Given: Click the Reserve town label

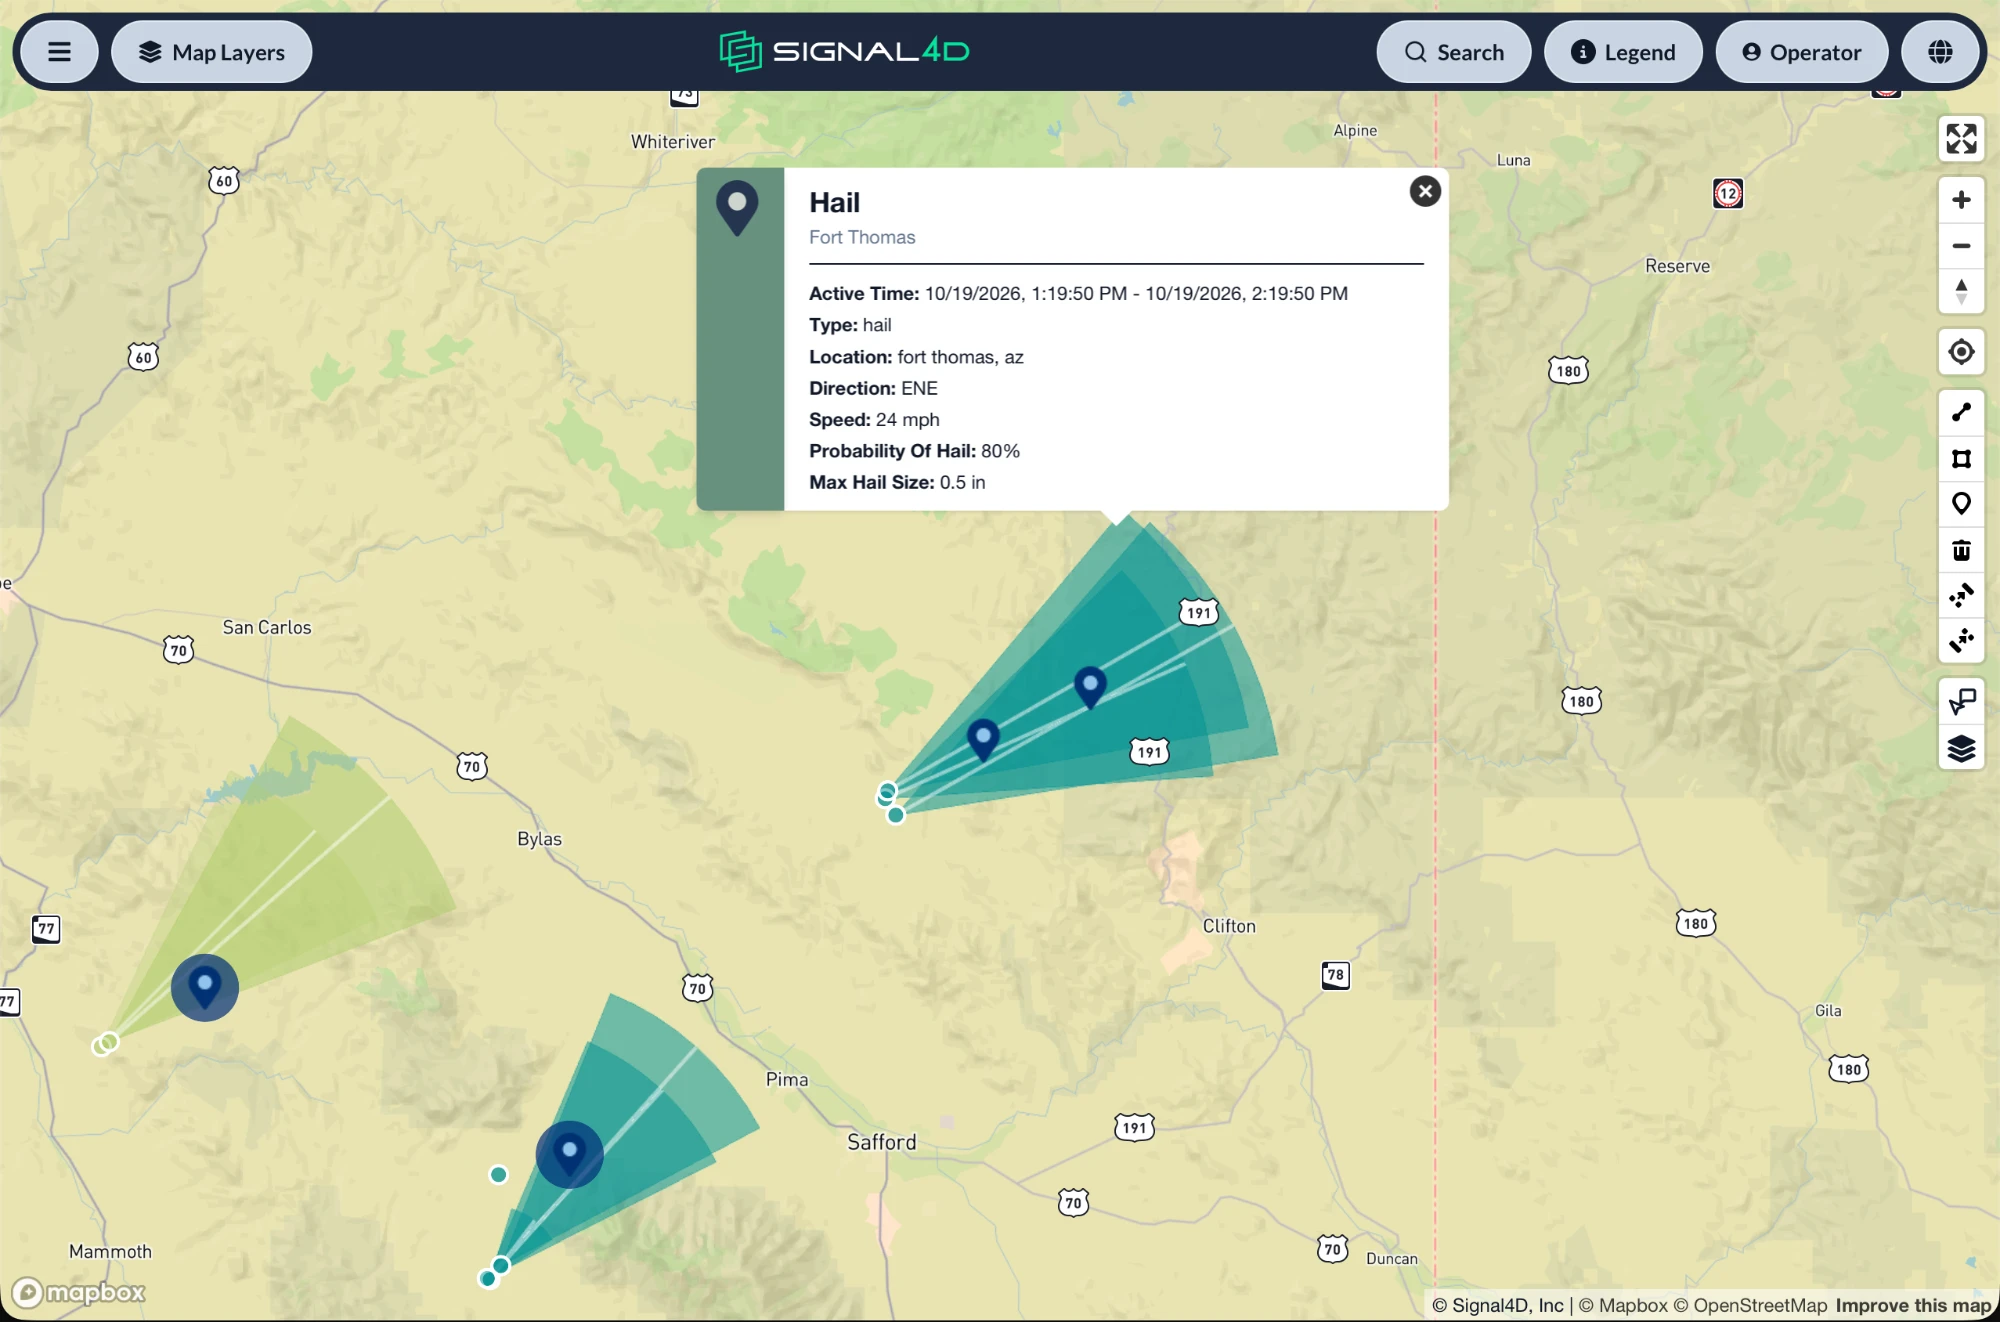Looking at the screenshot, I should (x=1677, y=266).
